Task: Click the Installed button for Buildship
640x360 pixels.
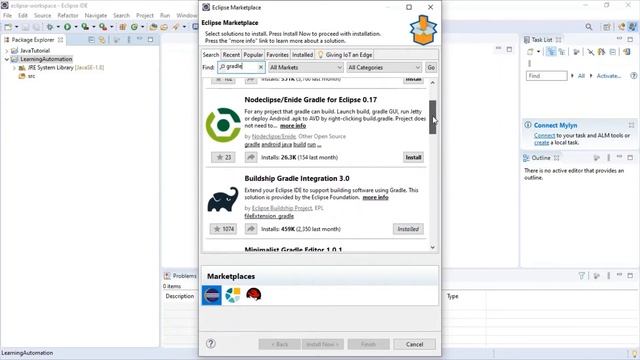Action: click(408, 229)
